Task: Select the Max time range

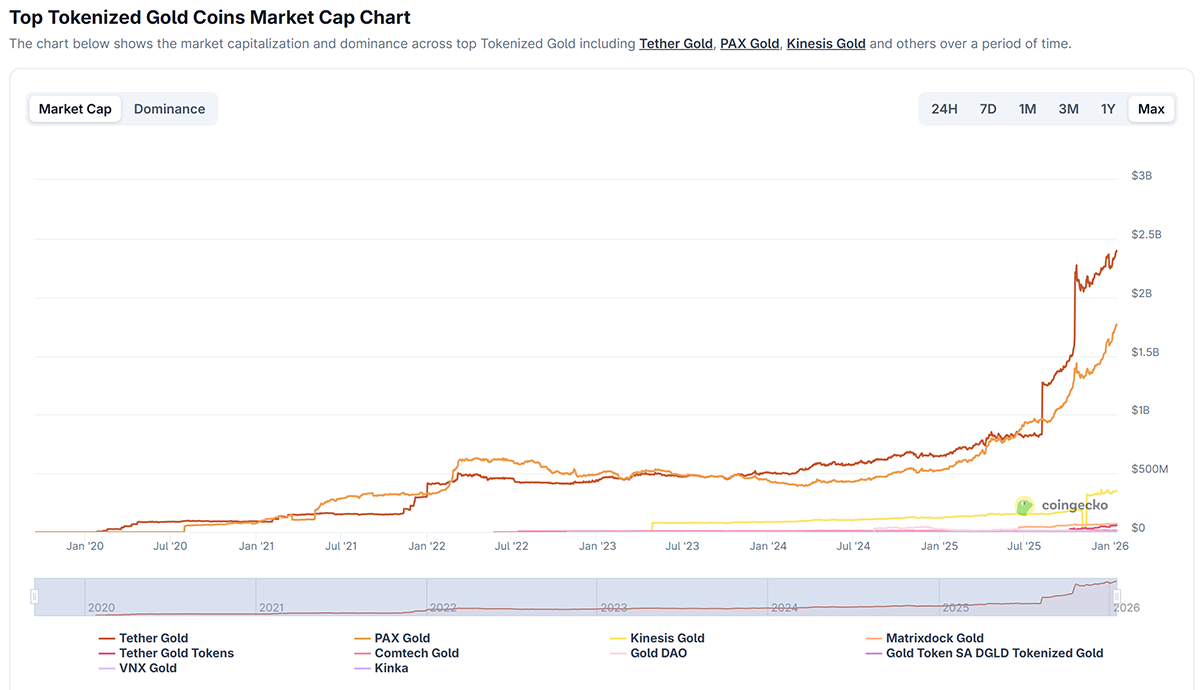Action: pos(1151,109)
